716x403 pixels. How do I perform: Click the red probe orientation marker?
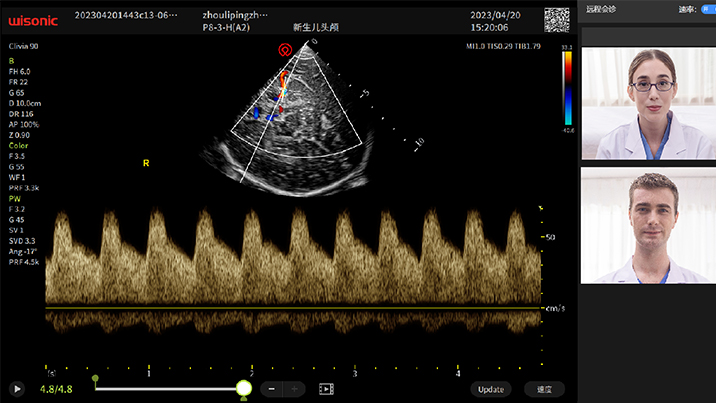(x=284, y=48)
